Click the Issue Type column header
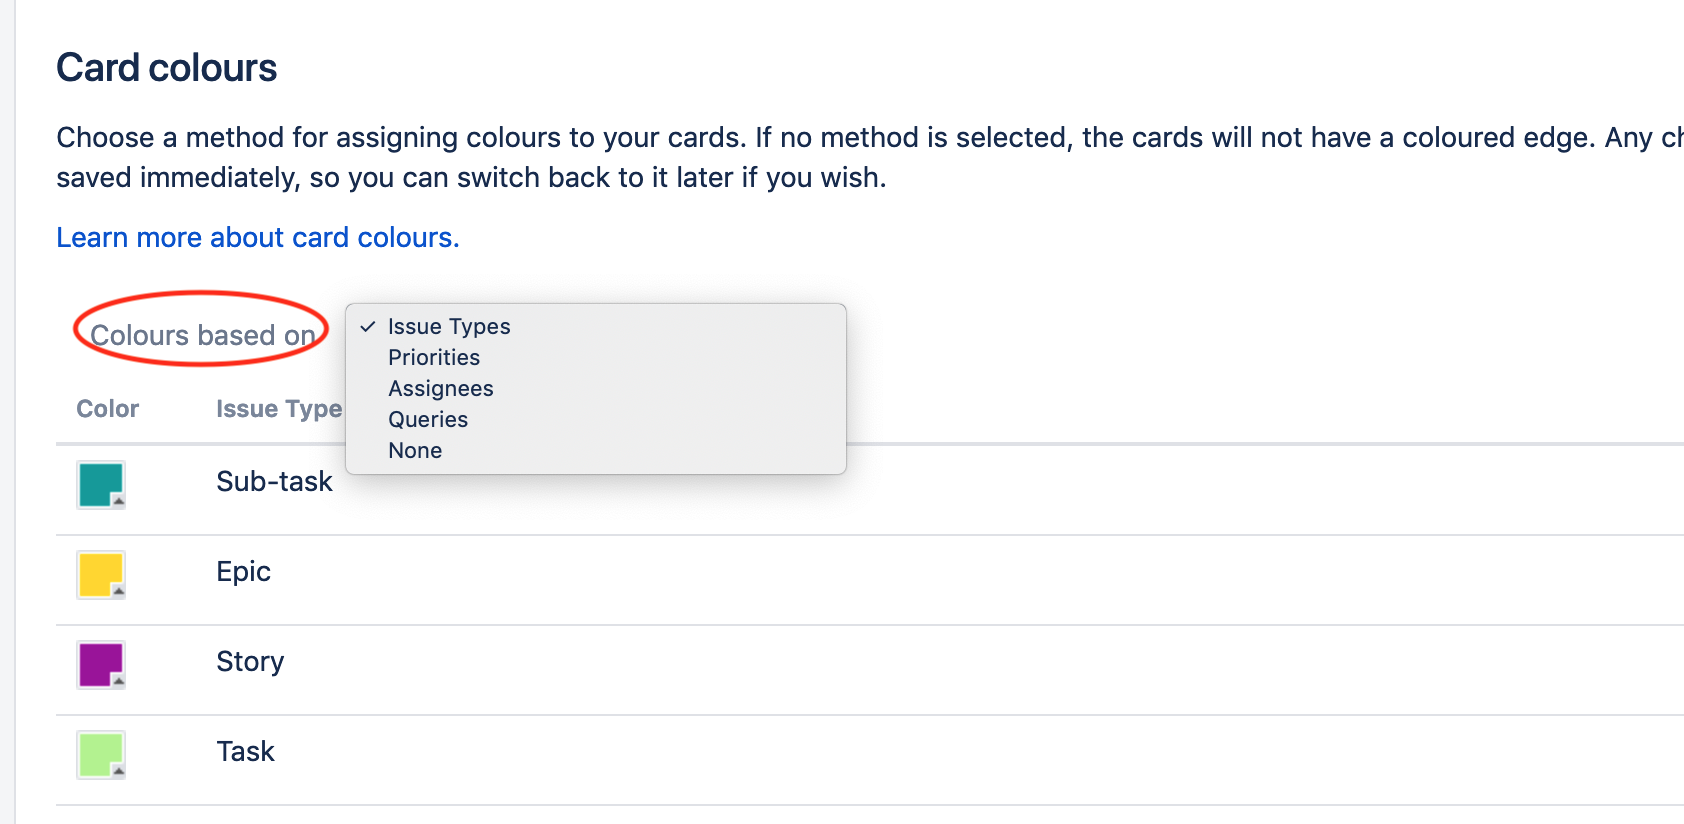Image resolution: width=1684 pixels, height=824 pixels. point(277,408)
